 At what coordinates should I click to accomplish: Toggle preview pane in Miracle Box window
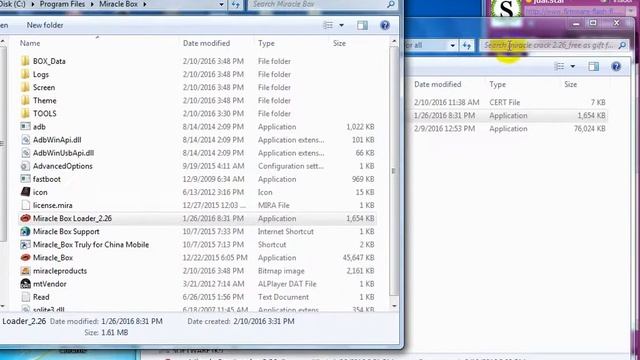pyautogui.click(x=362, y=25)
